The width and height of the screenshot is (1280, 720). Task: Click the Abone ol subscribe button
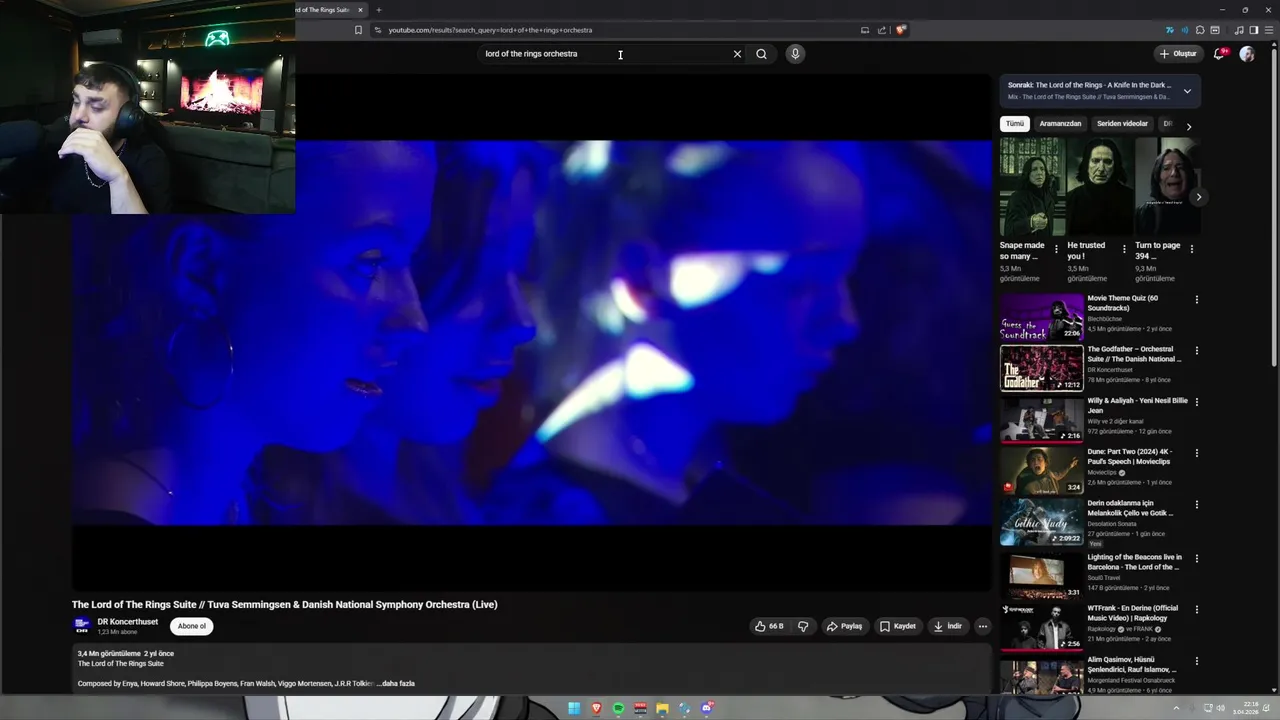(x=191, y=626)
